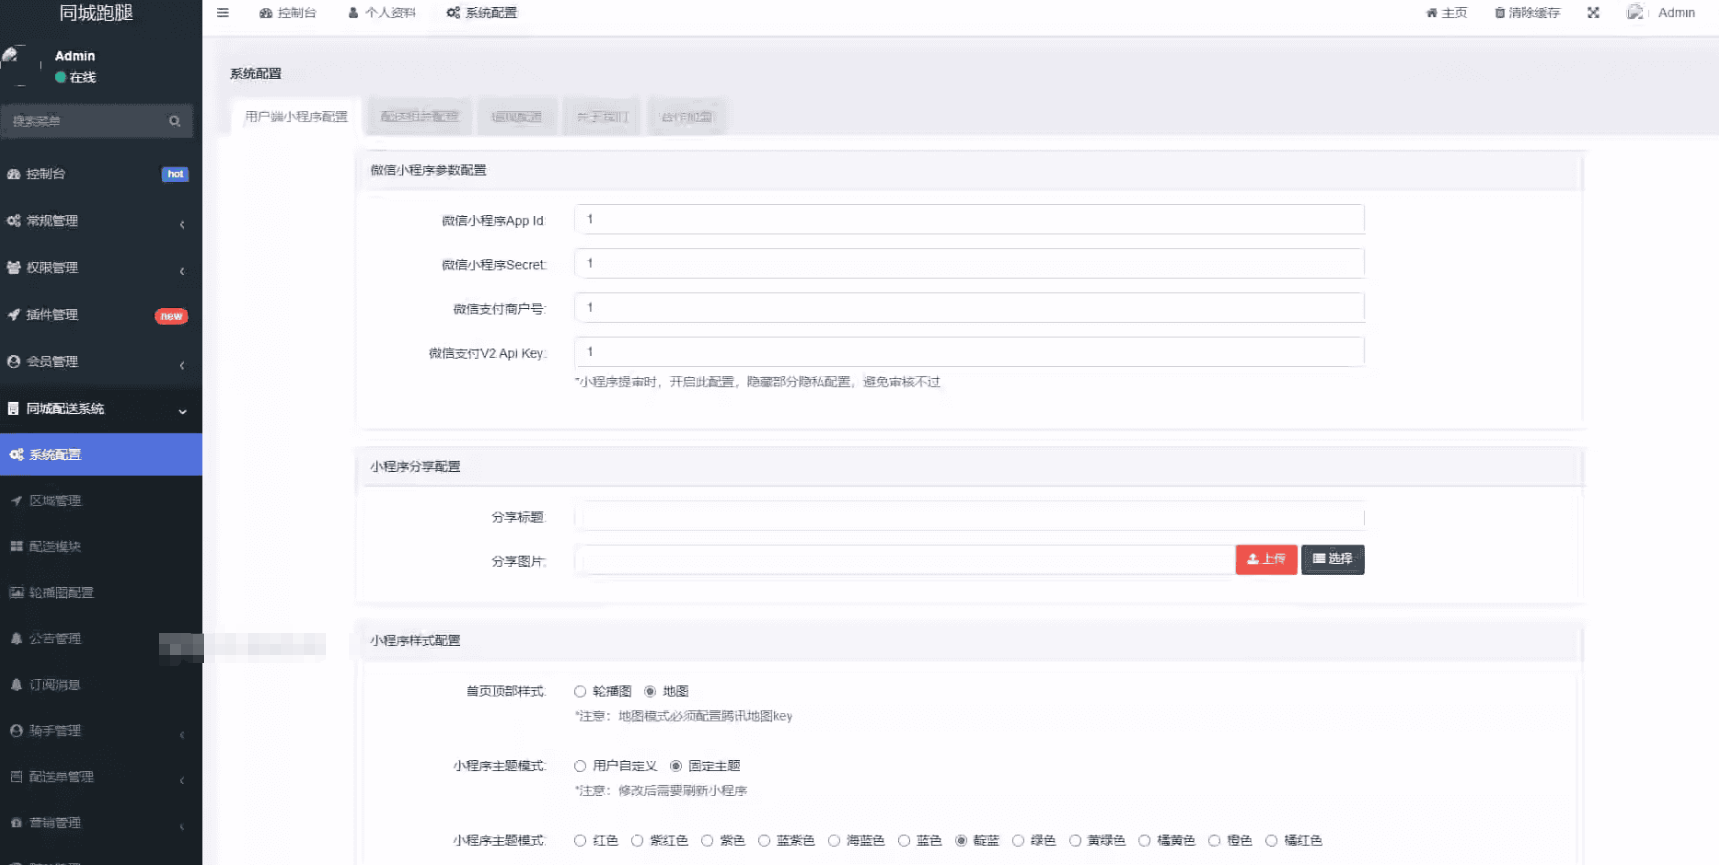
Task: Toggle fullscreen with the expand icon
Action: pyautogui.click(x=1593, y=13)
